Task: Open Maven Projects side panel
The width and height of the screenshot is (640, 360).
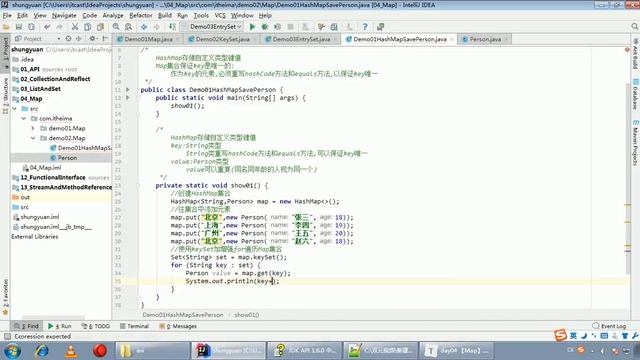Action: click(635, 143)
